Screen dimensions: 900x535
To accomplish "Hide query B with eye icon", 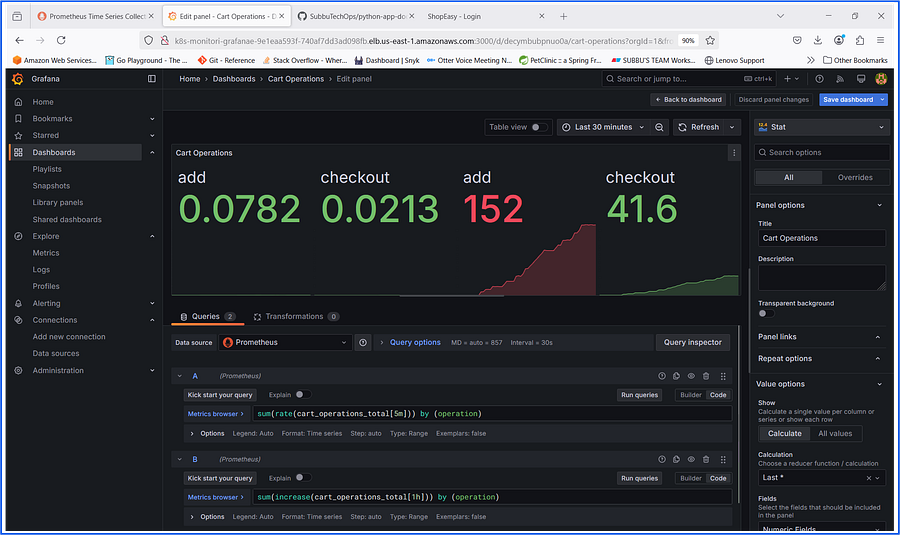I will point(691,459).
